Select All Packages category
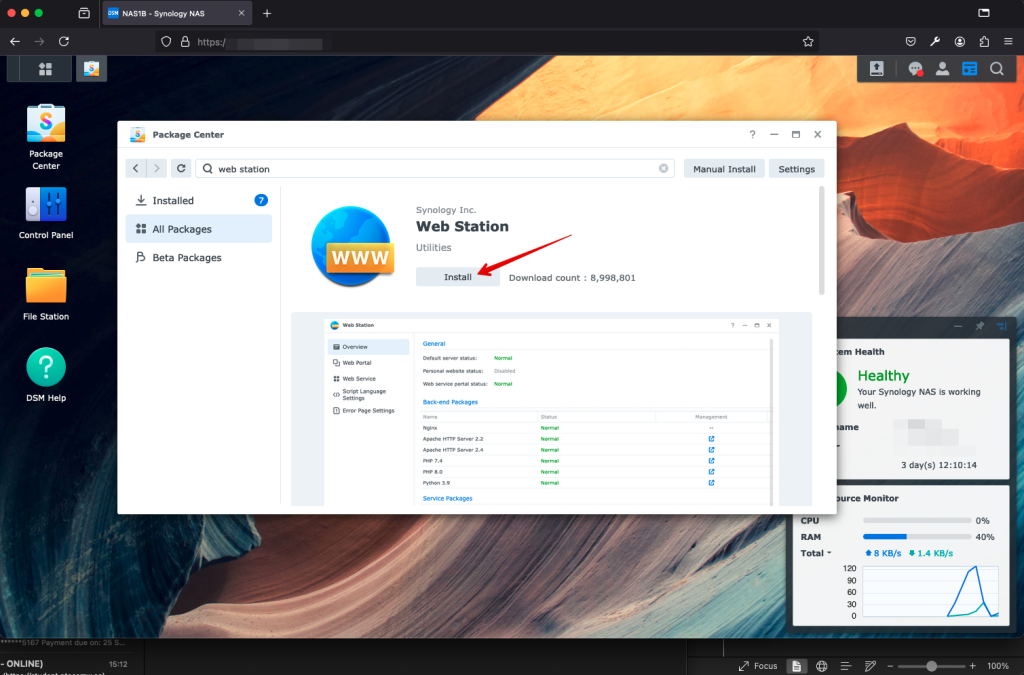This screenshot has height=675, width=1024. click(x=199, y=229)
